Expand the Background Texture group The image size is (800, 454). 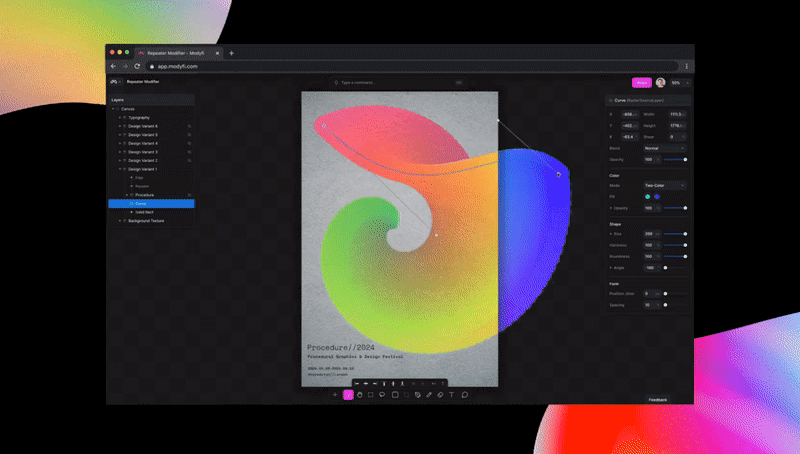[x=120, y=221]
